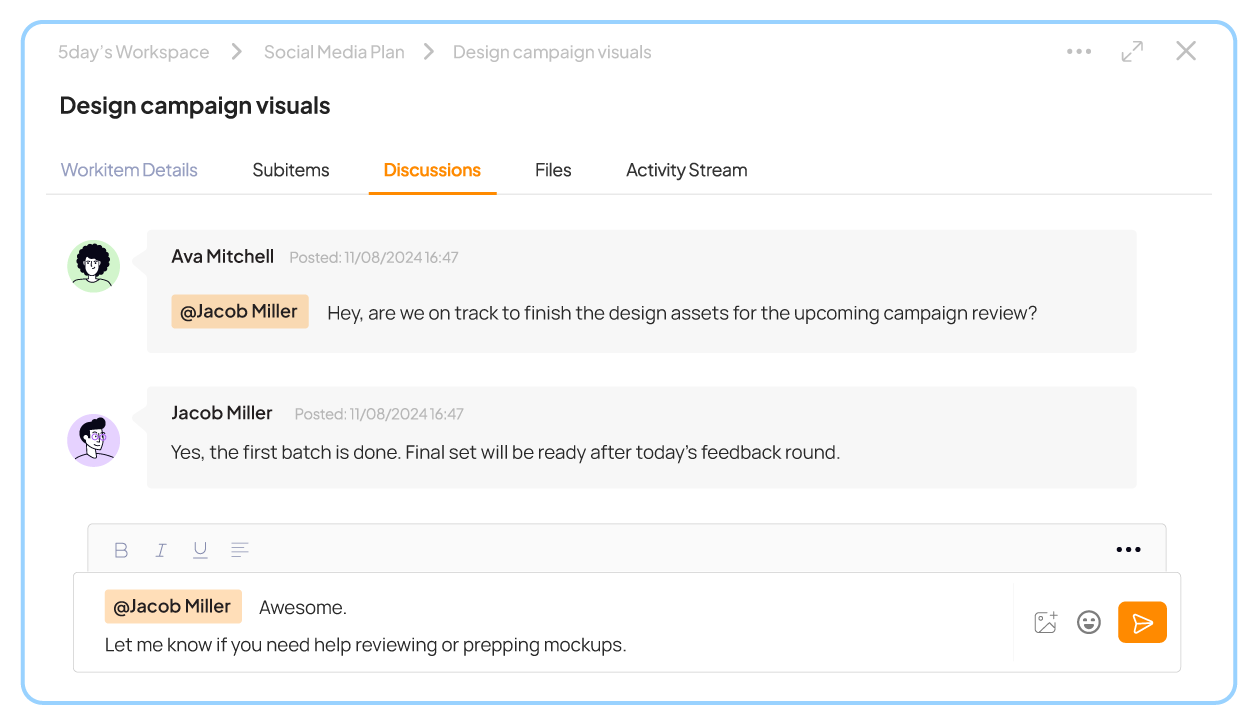Click Ava's question about design assets

click(x=682, y=313)
